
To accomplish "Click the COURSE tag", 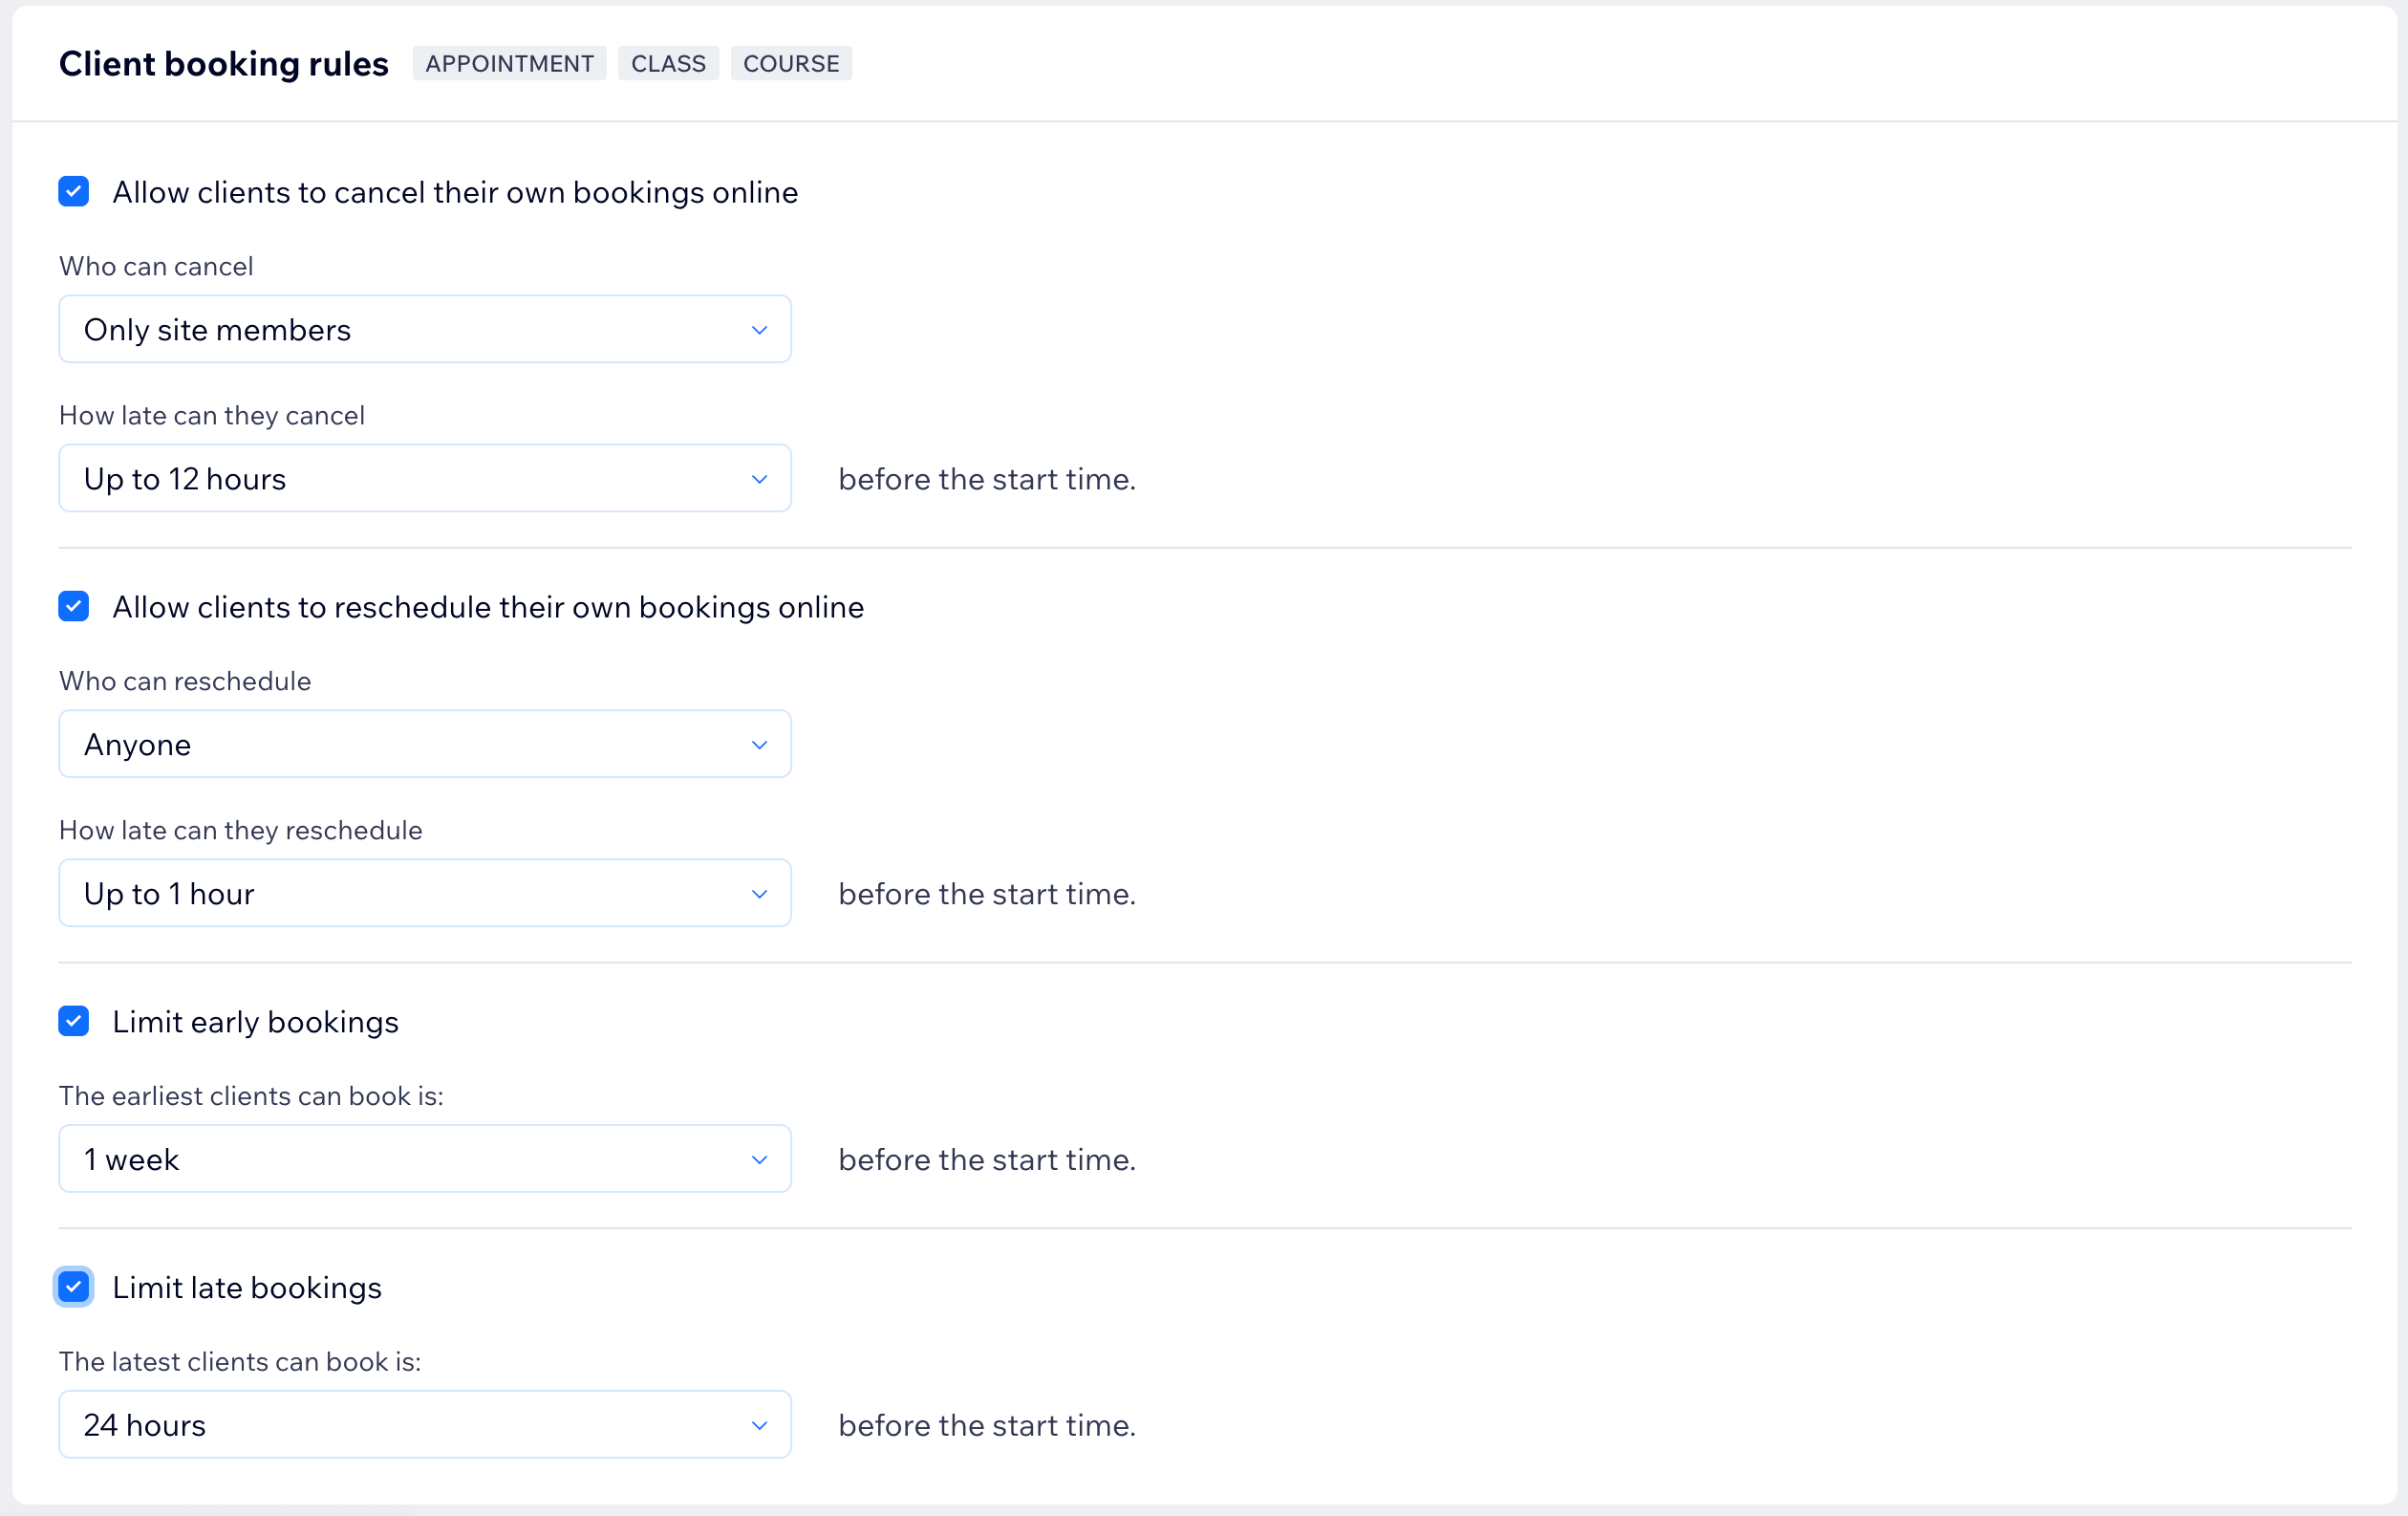I will tap(791, 63).
